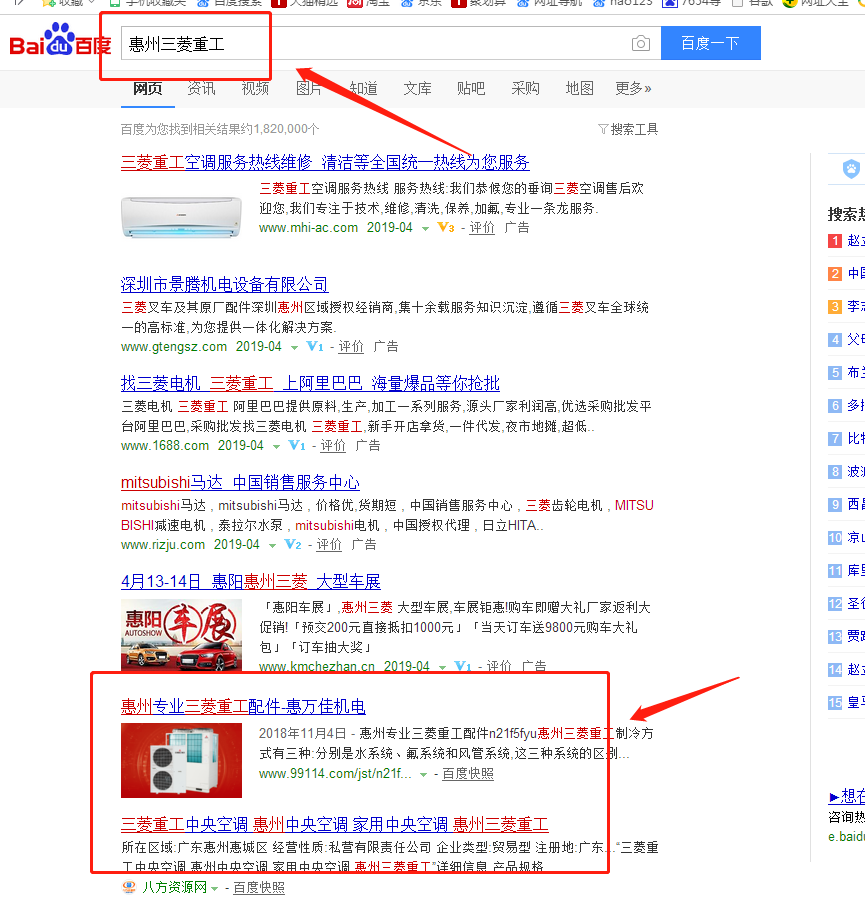Open 找三菱电机 三菱重工 上阿里巴巴 link

pos(310,384)
